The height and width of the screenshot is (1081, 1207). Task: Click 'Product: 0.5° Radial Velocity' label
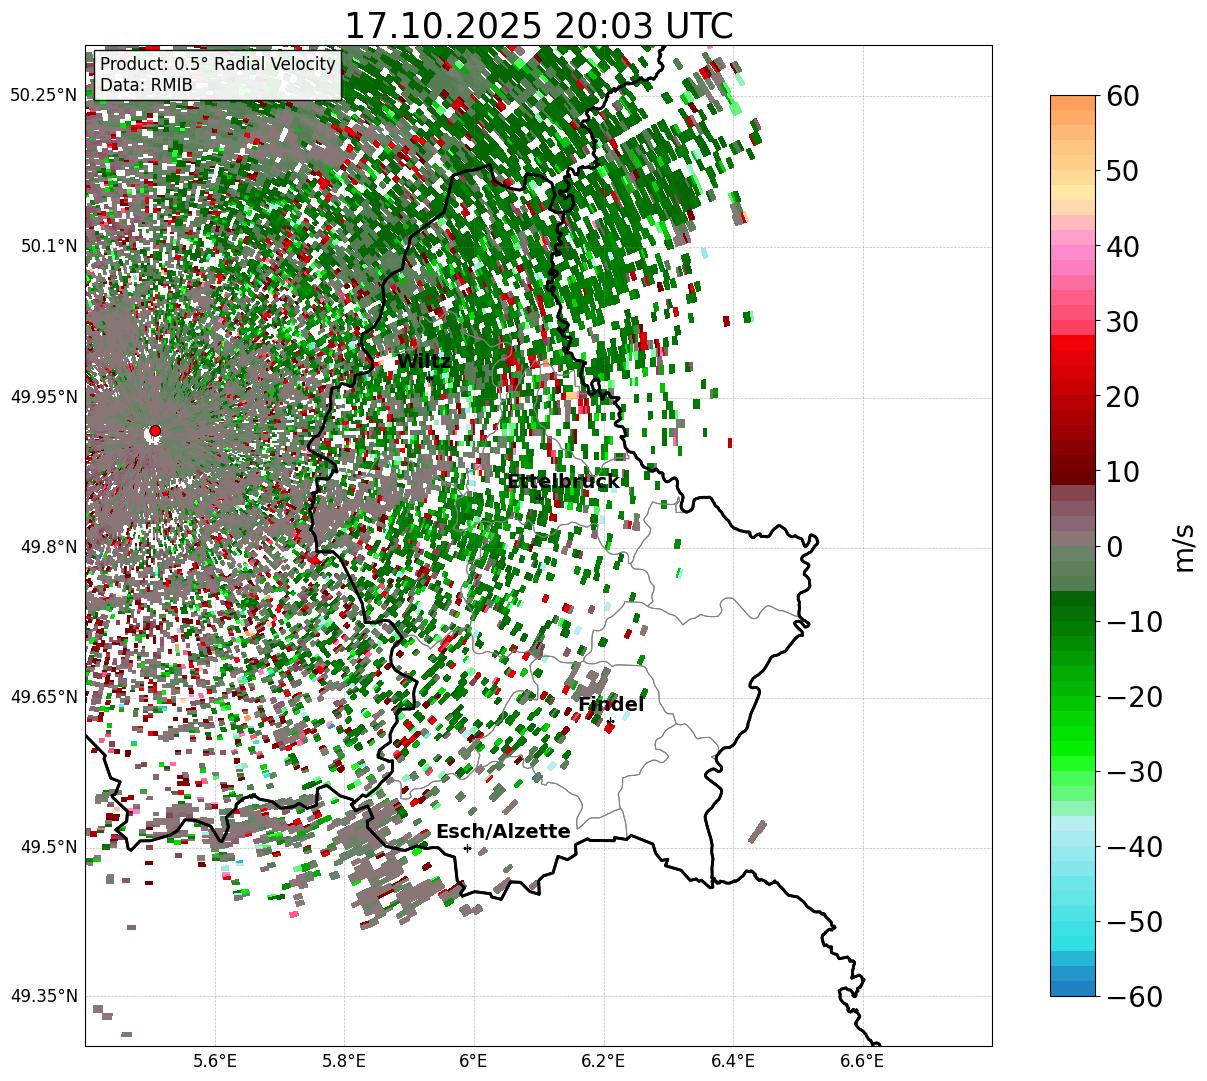pos(218,65)
